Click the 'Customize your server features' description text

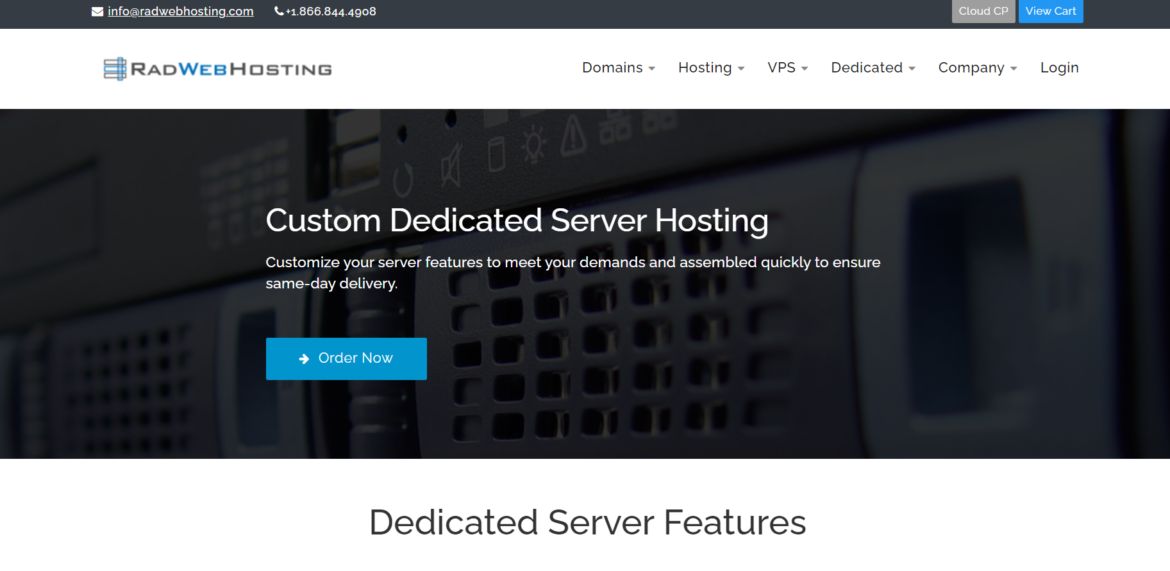coord(573,273)
